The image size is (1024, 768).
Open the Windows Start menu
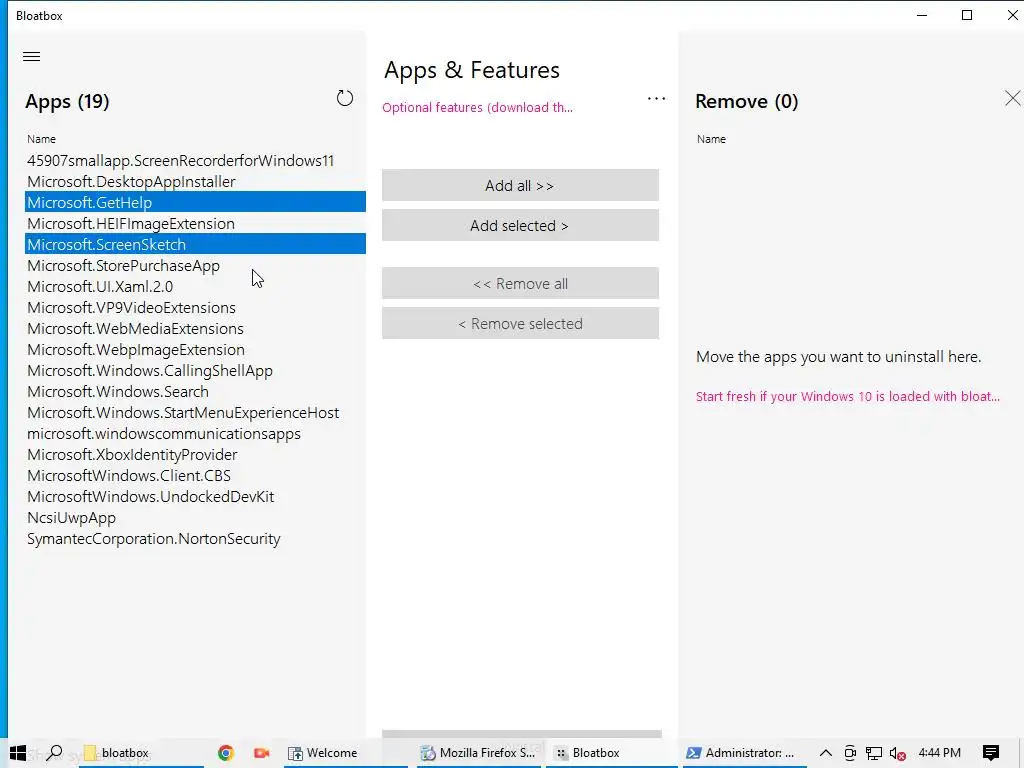point(18,753)
